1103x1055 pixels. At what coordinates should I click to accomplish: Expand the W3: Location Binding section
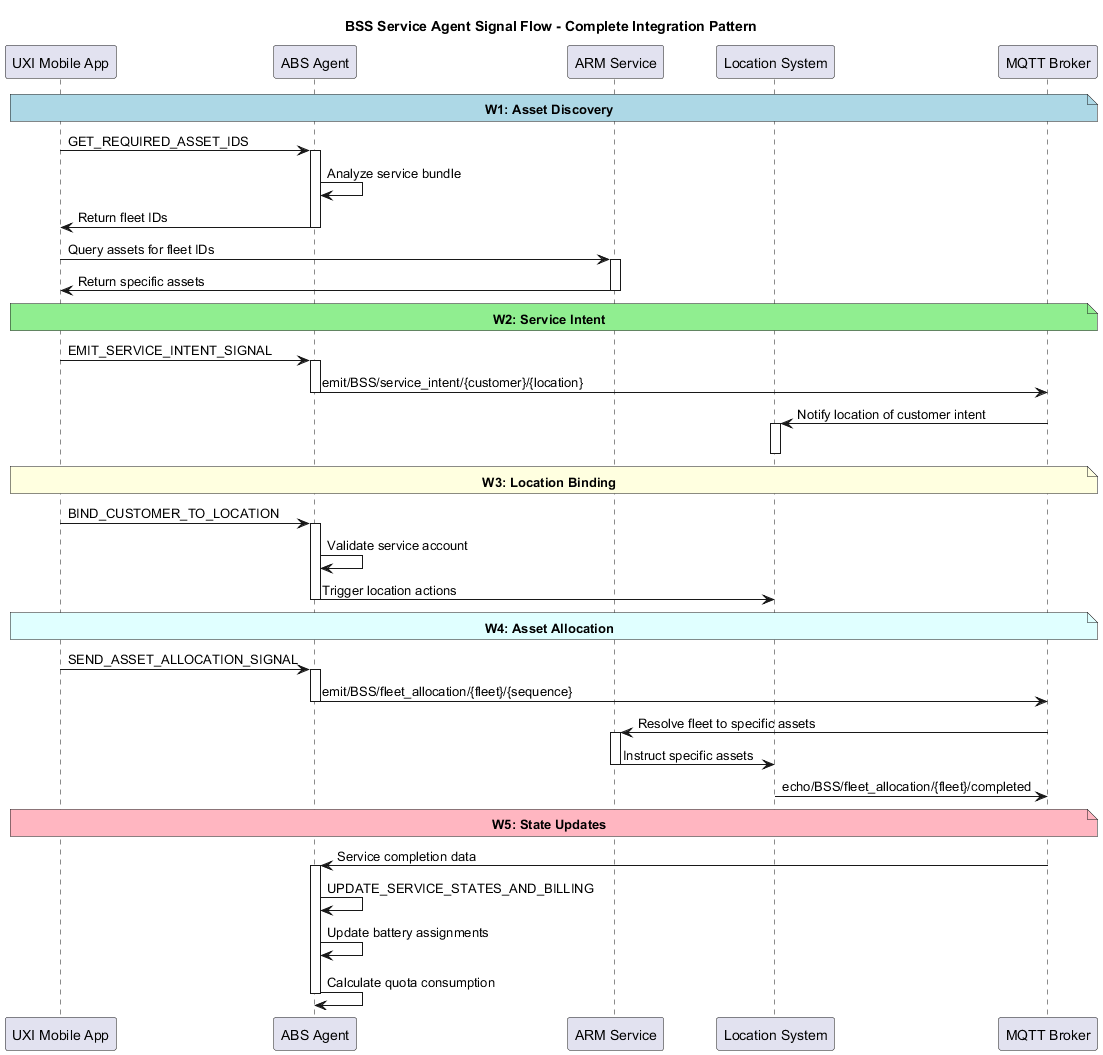[553, 481]
